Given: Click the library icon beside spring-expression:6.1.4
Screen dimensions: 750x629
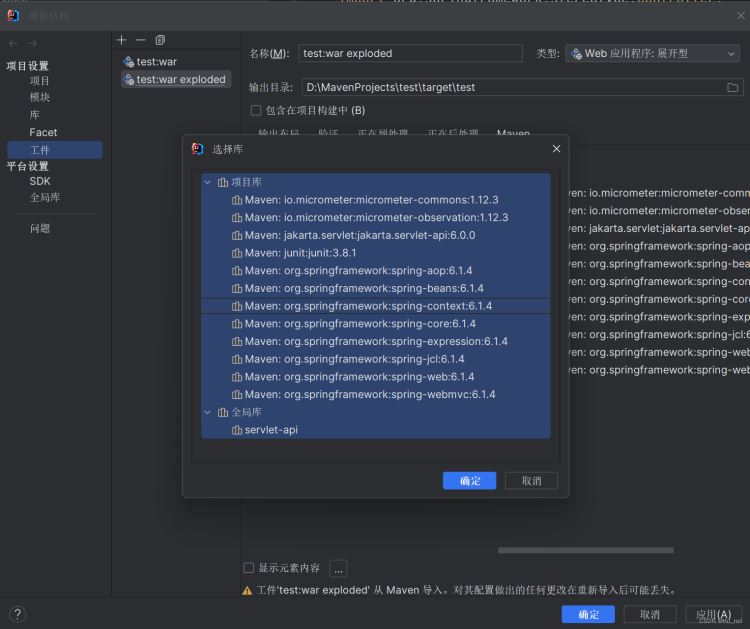Looking at the screenshot, I should click(x=237, y=342).
